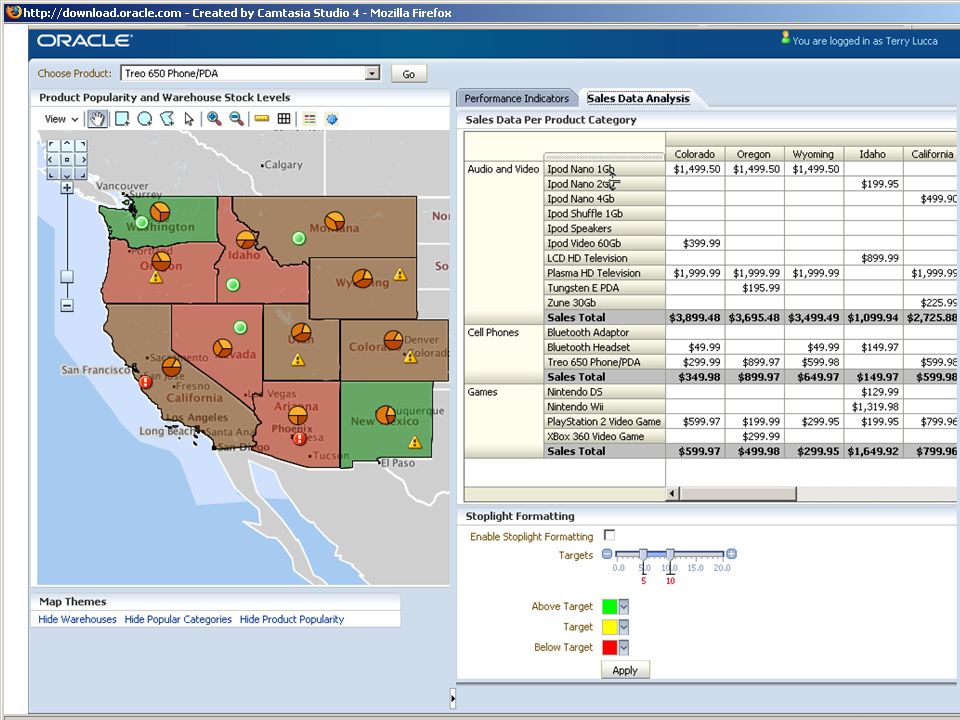This screenshot has height=720, width=960.
Task: Select the Sales Data Analysis tab
Action: click(x=638, y=99)
